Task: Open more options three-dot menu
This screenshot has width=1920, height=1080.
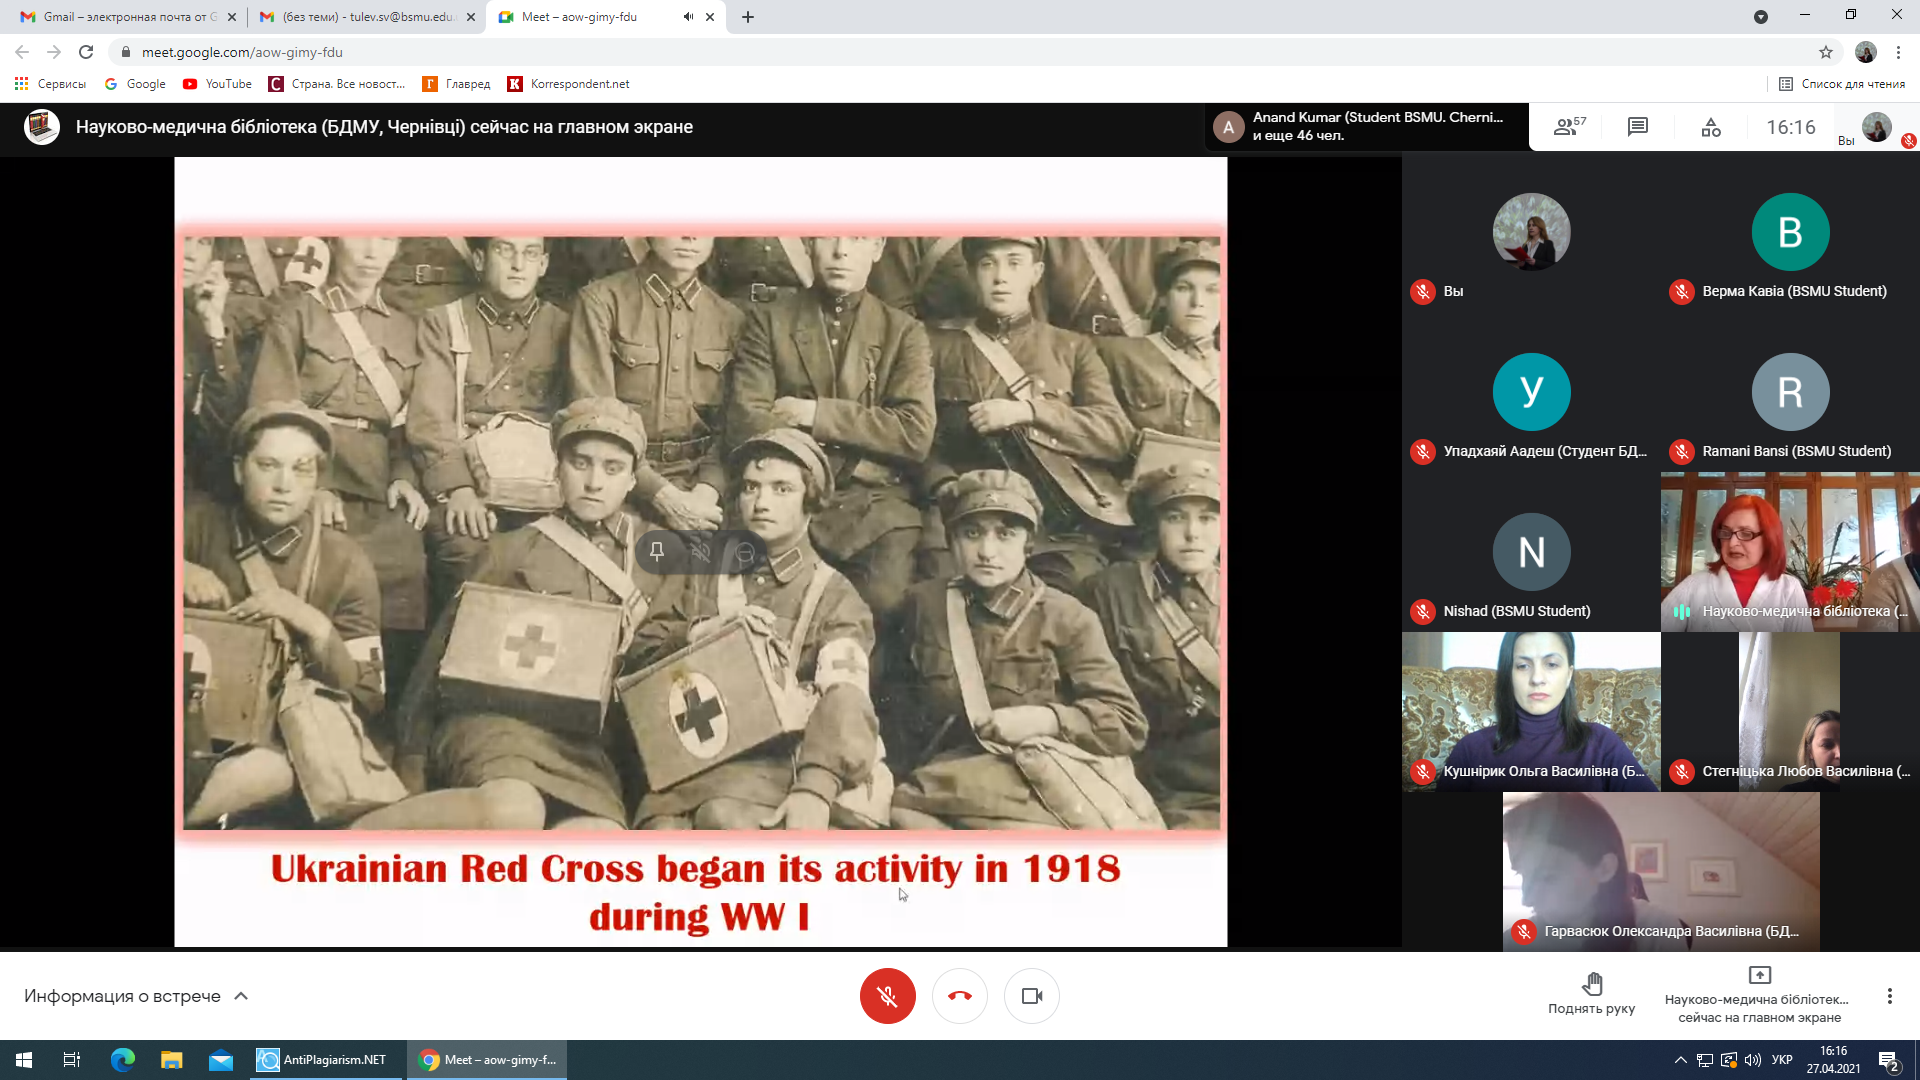Action: click(1889, 996)
